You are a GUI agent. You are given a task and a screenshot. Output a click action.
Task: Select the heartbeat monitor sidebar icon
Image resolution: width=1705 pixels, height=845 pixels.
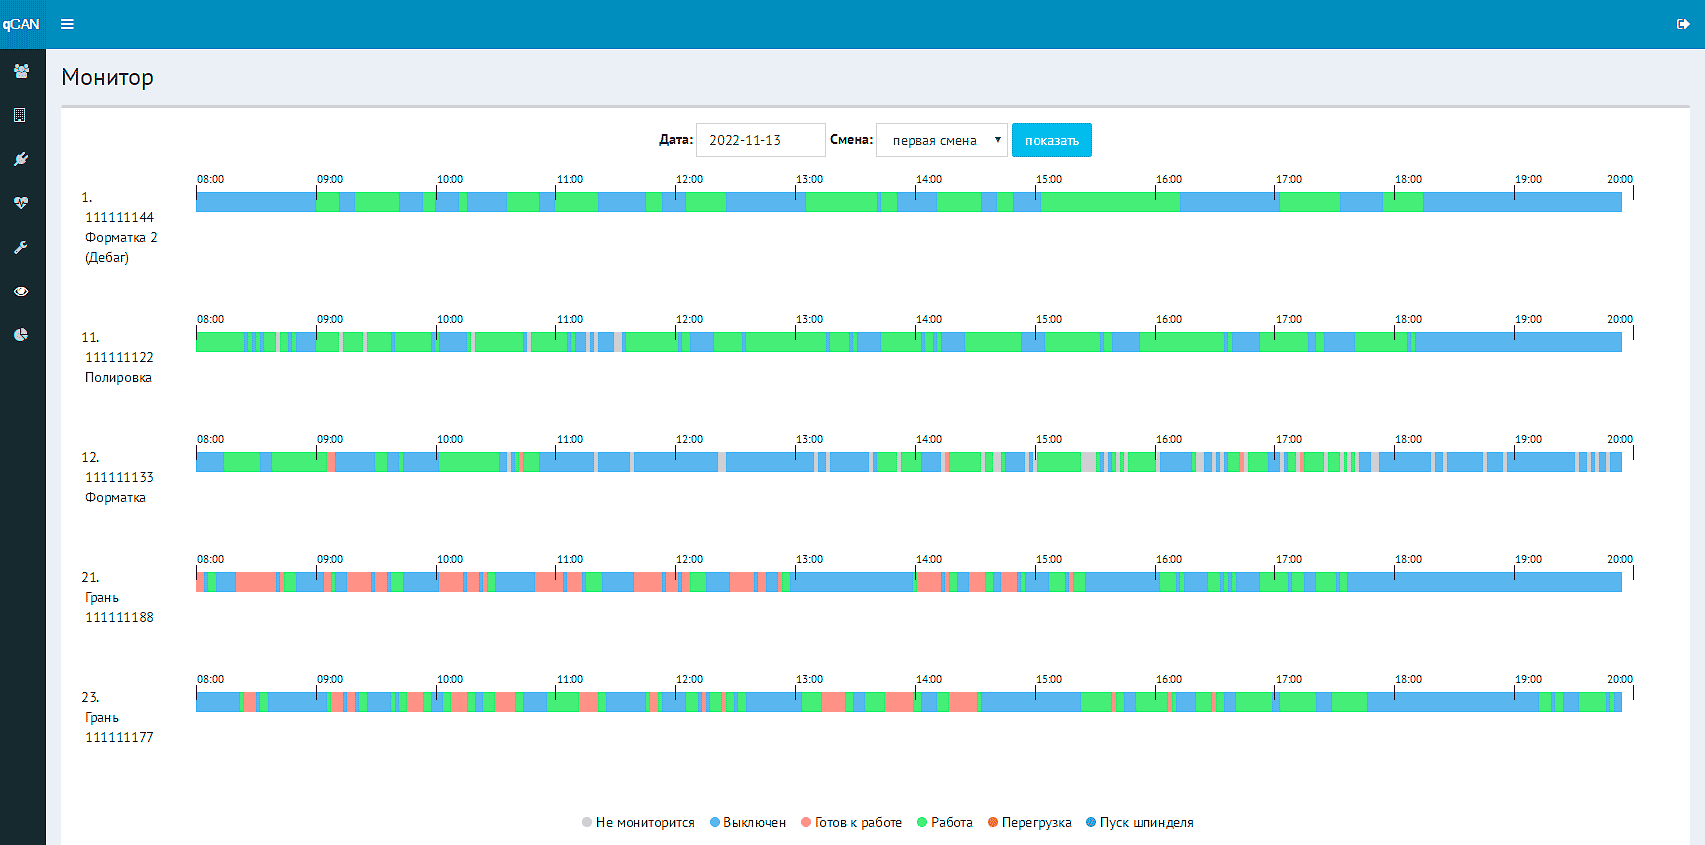coord(21,203)
